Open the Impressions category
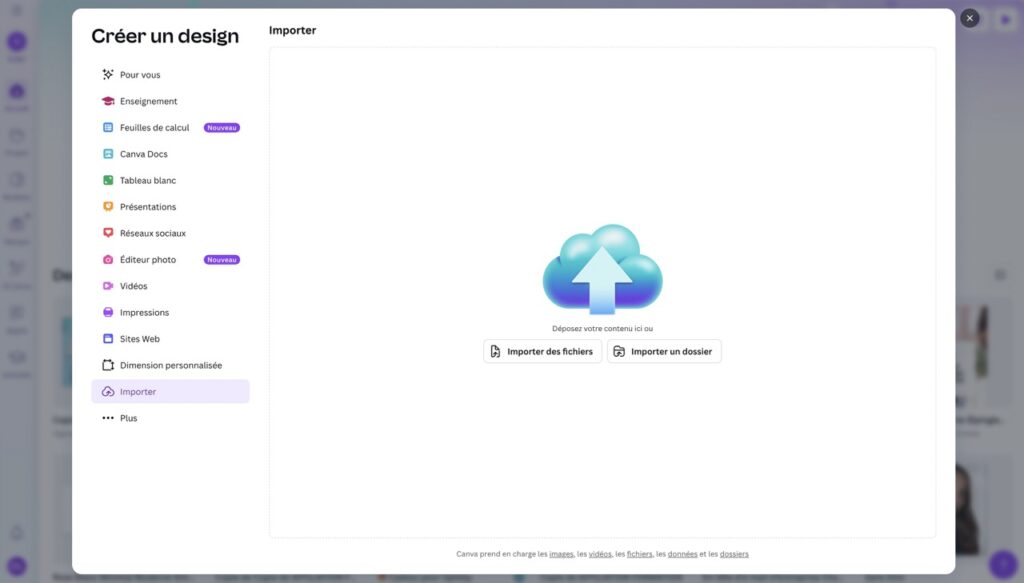Image resolution: width=1024 pixels, height=583 pixels. point(144,312)
